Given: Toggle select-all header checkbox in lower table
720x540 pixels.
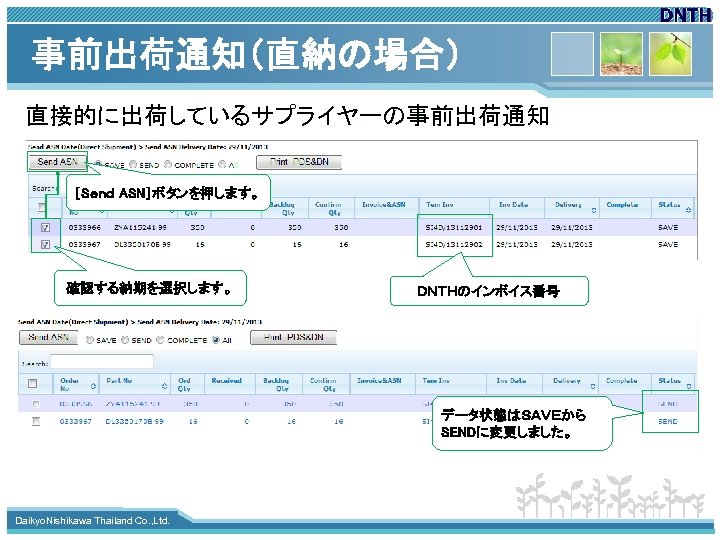Looking at the screenshot, I should pyautogui.click(x=33, y=383).
